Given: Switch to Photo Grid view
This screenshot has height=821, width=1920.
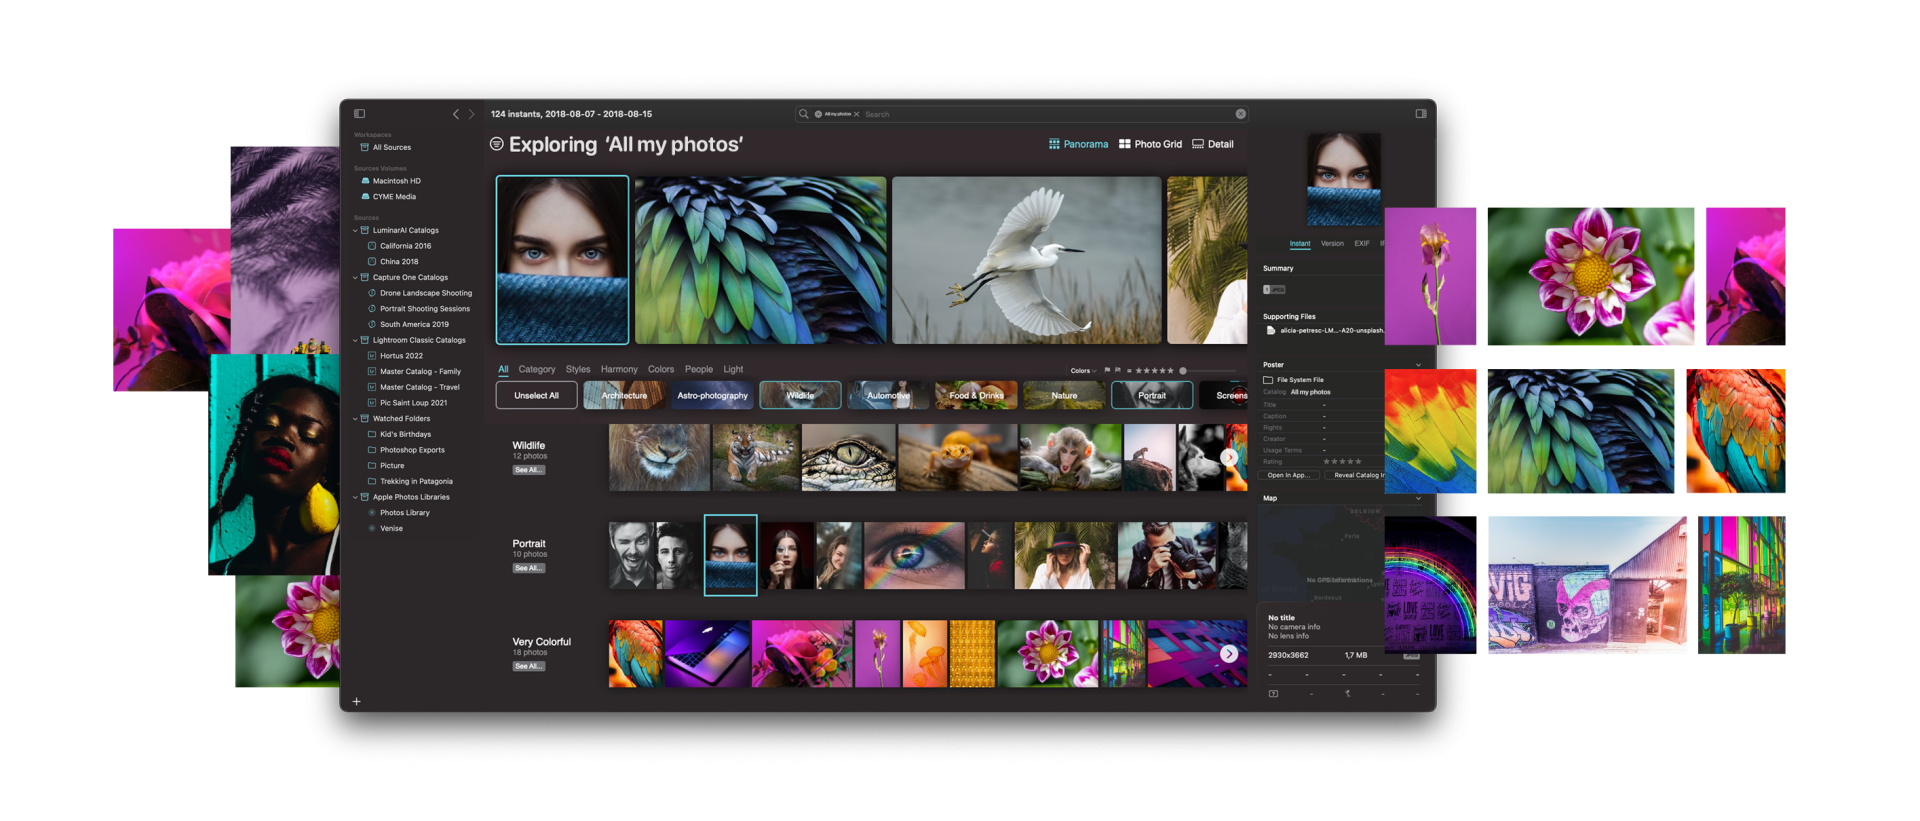Looking at the screenshot, I should pyautogui.click(x=1150, y=144).
